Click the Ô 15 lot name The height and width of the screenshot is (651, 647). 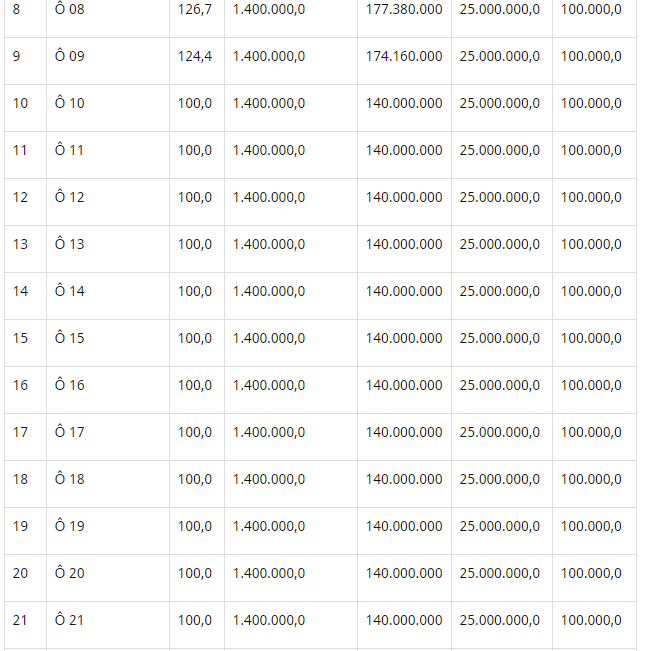[69, 337]
